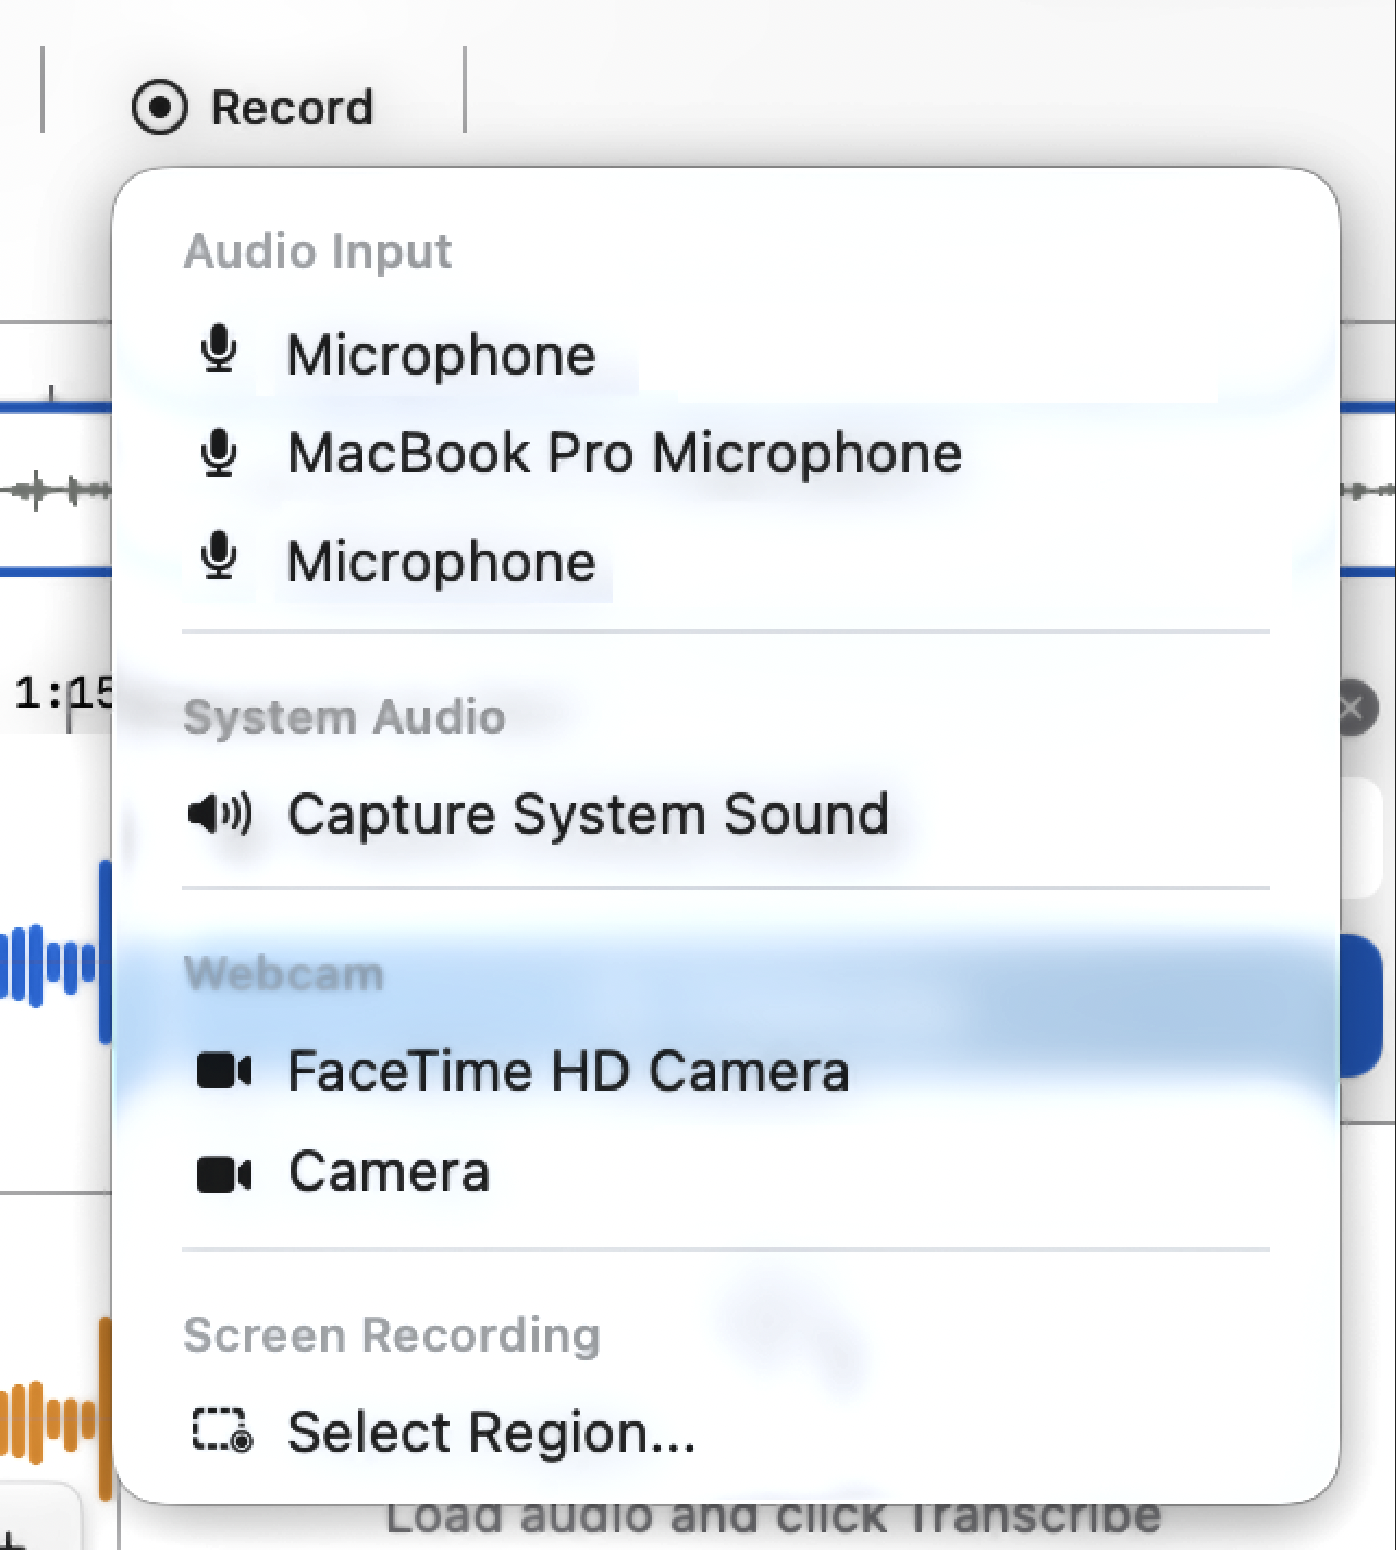Enable Capture System Sound

[x=587, y=813]
